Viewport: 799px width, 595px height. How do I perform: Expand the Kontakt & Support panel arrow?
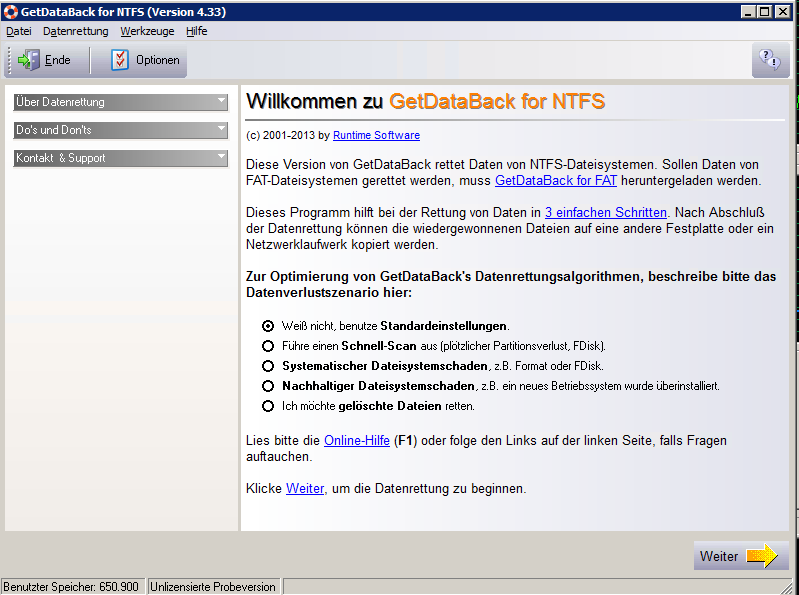coord(221,156)
